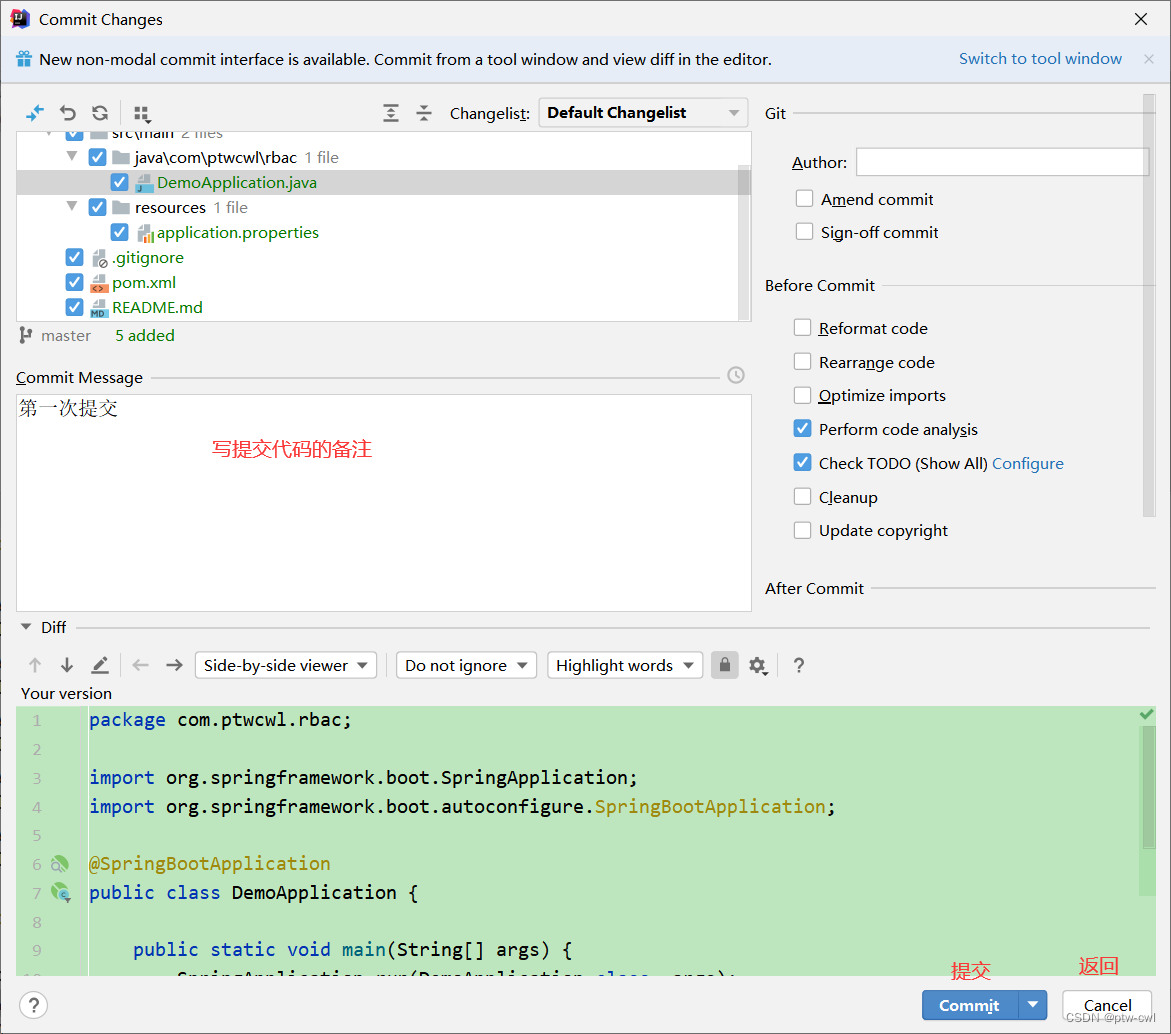Disable Check TODO checkbox
The height and width of the screenshot is (1034, 1171).
pyautogui.click(x=802, y=463)
